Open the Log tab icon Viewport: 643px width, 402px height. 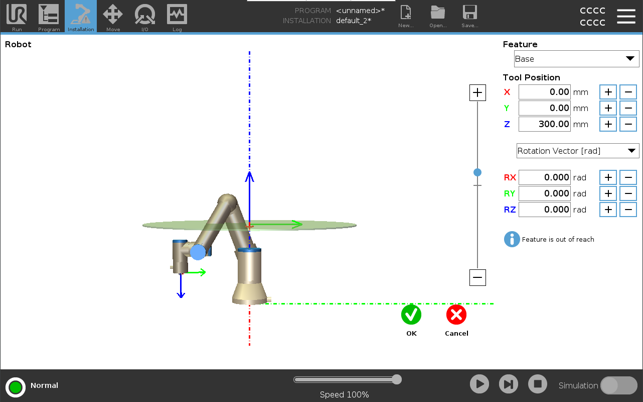click(176, 16)
